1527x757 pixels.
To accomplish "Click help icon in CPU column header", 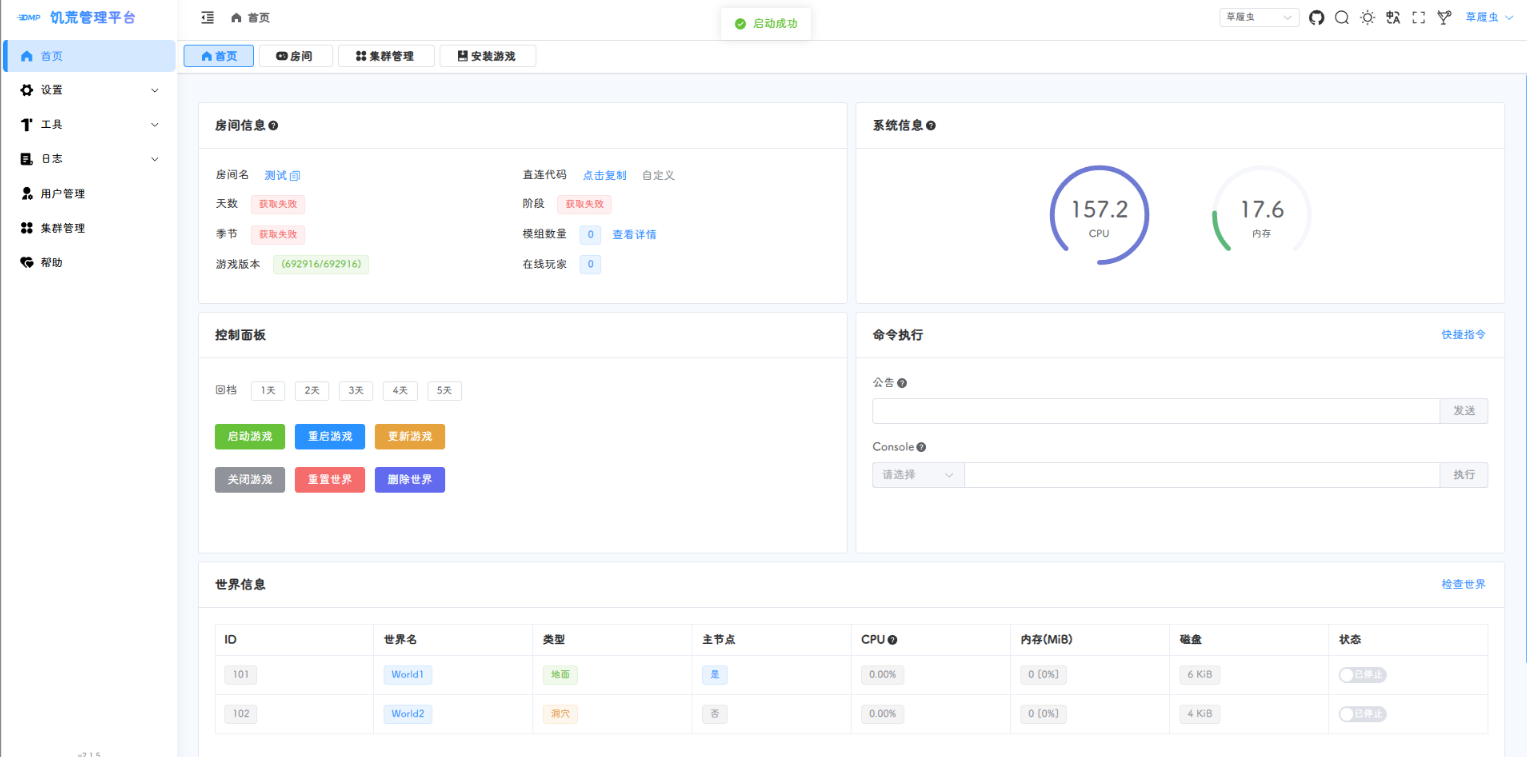I will 892,640.
